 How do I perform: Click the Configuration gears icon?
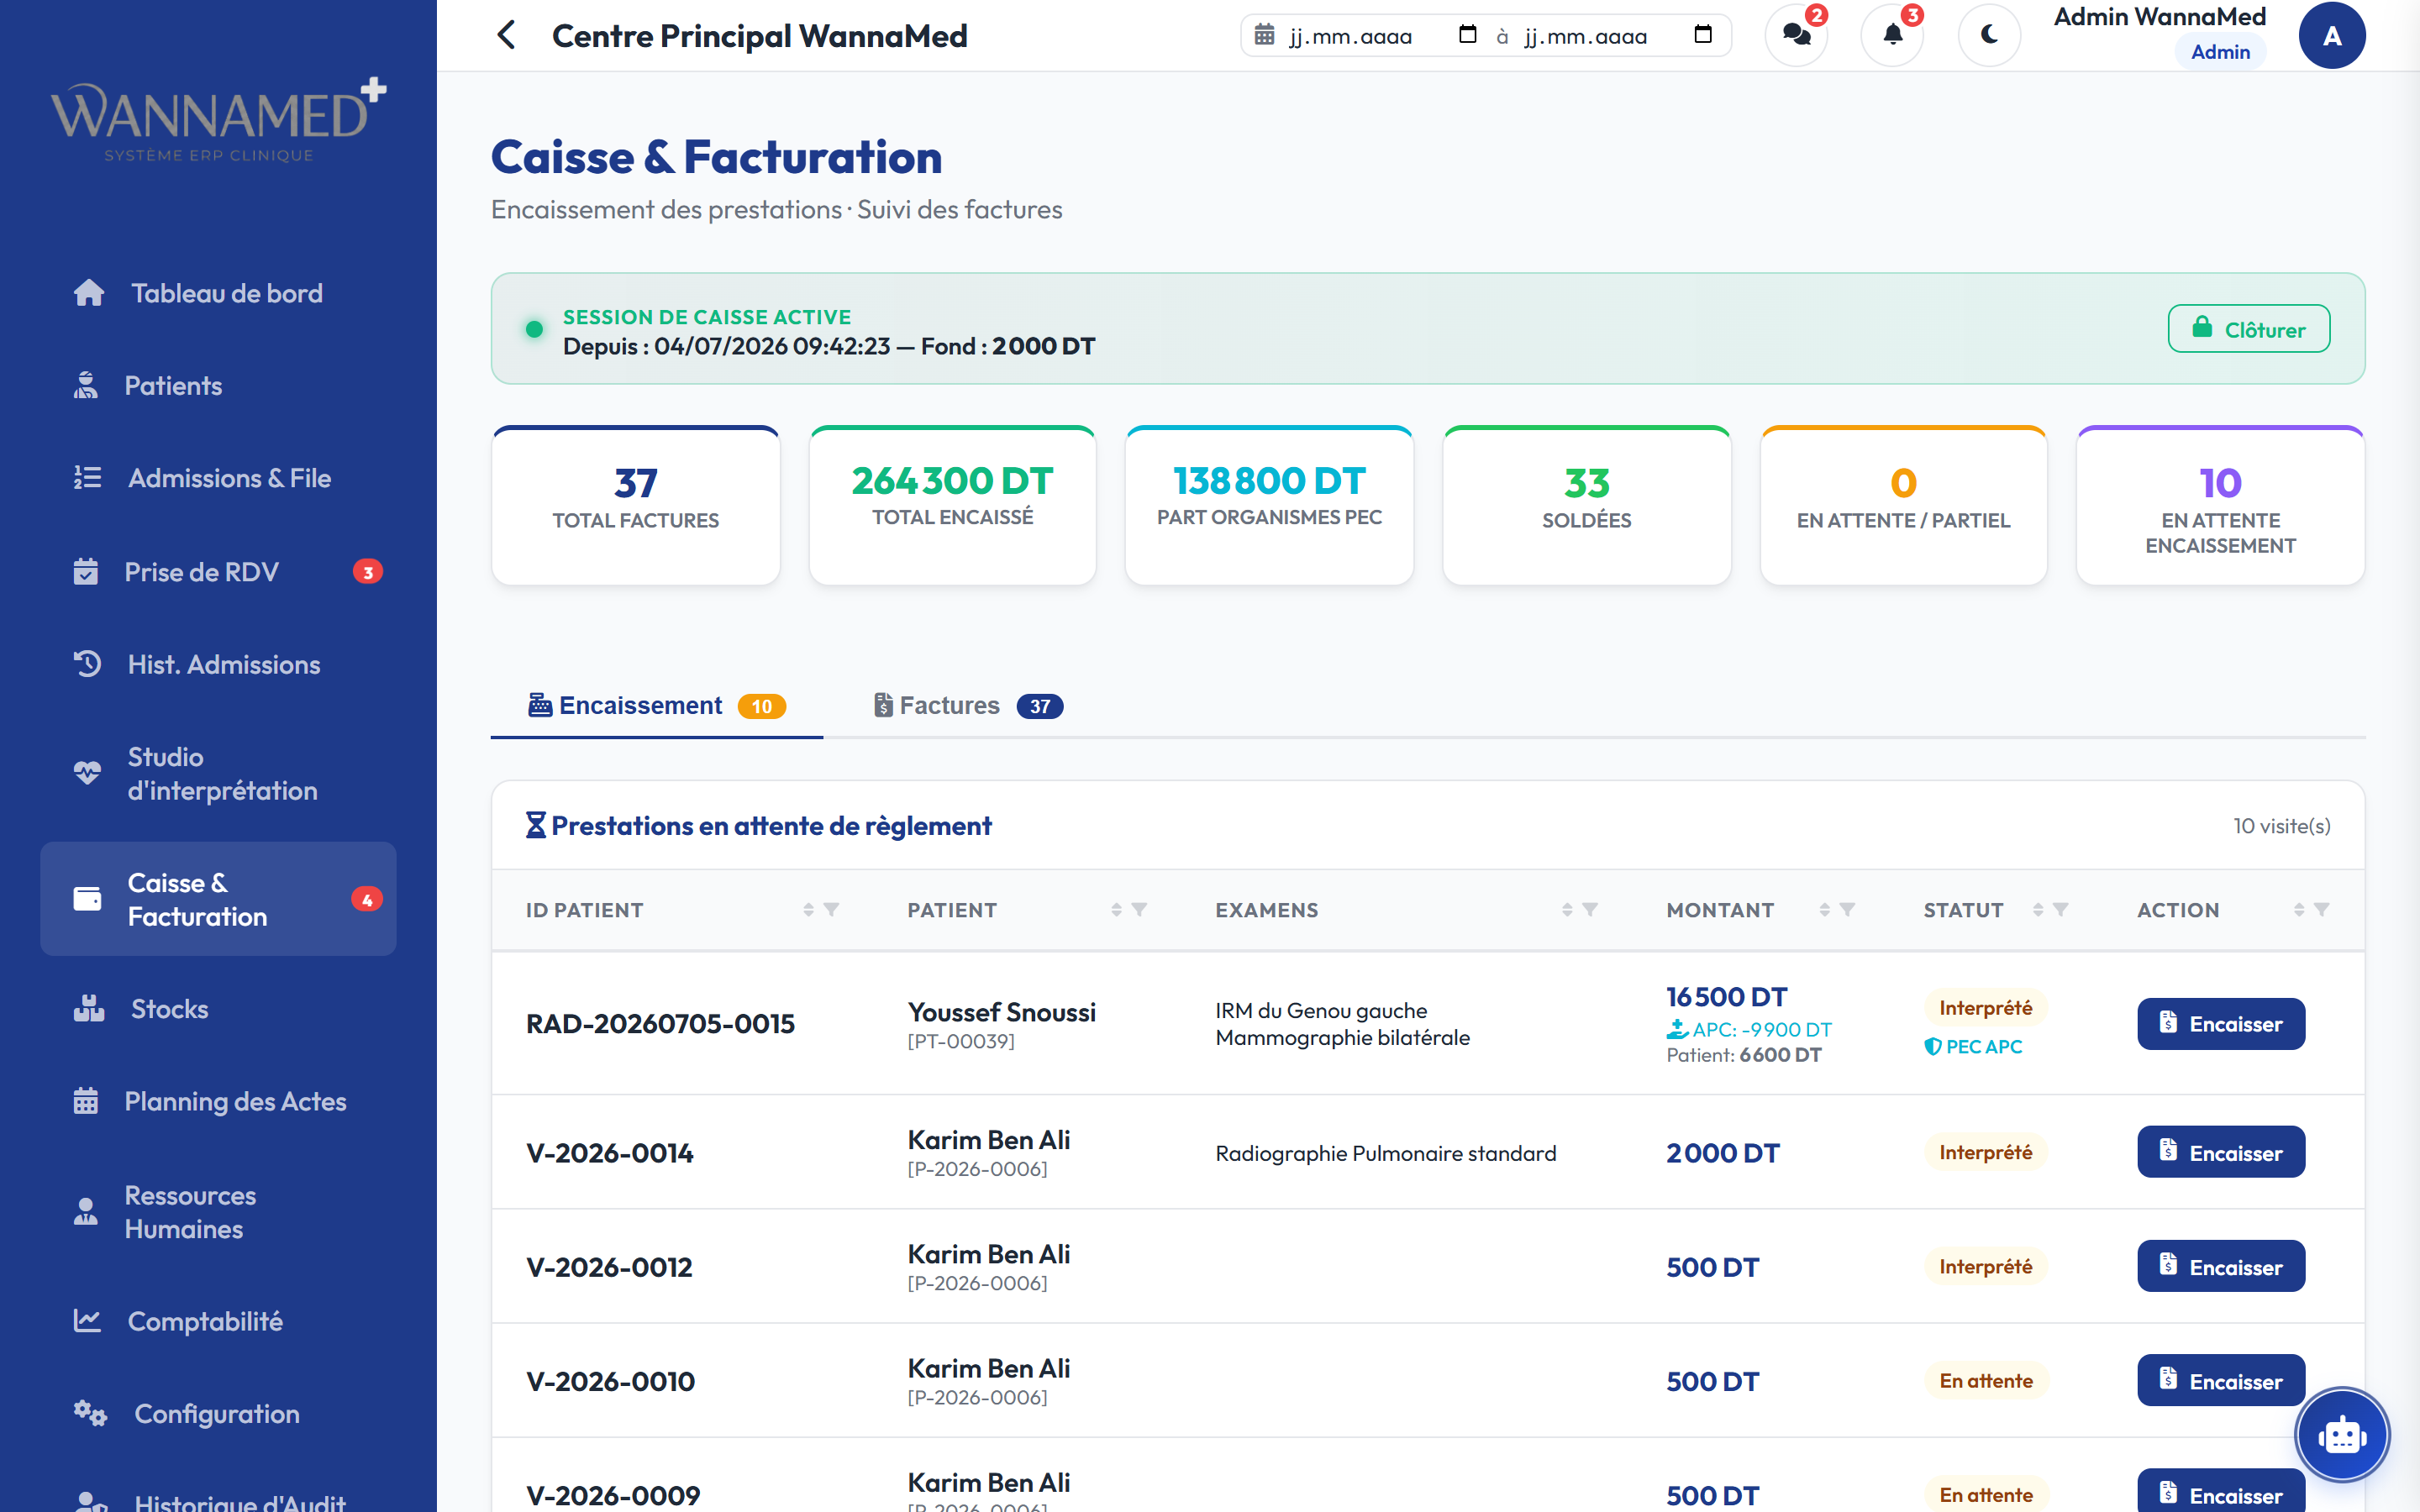tap(90, 1413)
